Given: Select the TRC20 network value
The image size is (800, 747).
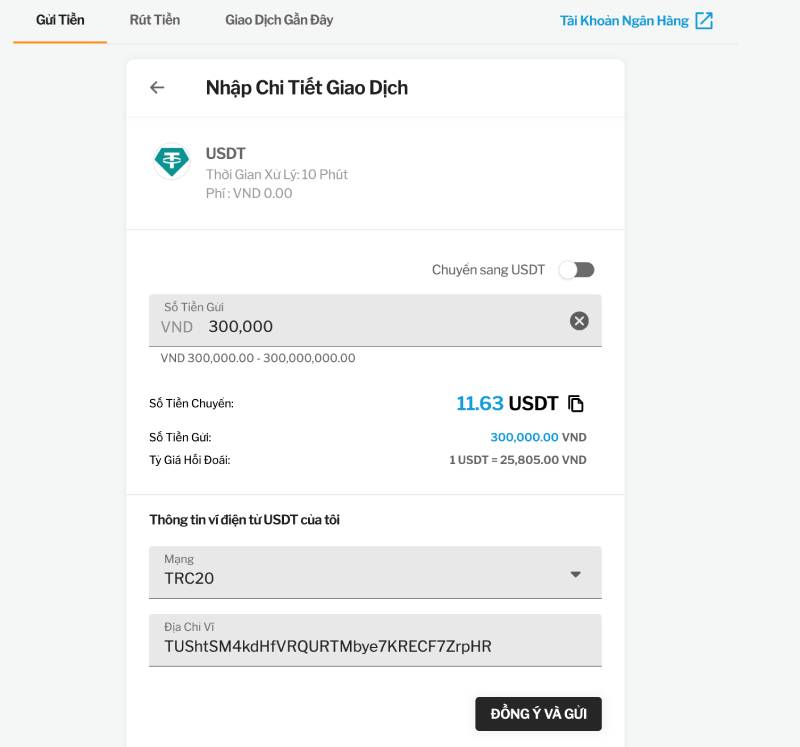Looking at the screenshot, I should pyautogui.click(x=190, y=578).
